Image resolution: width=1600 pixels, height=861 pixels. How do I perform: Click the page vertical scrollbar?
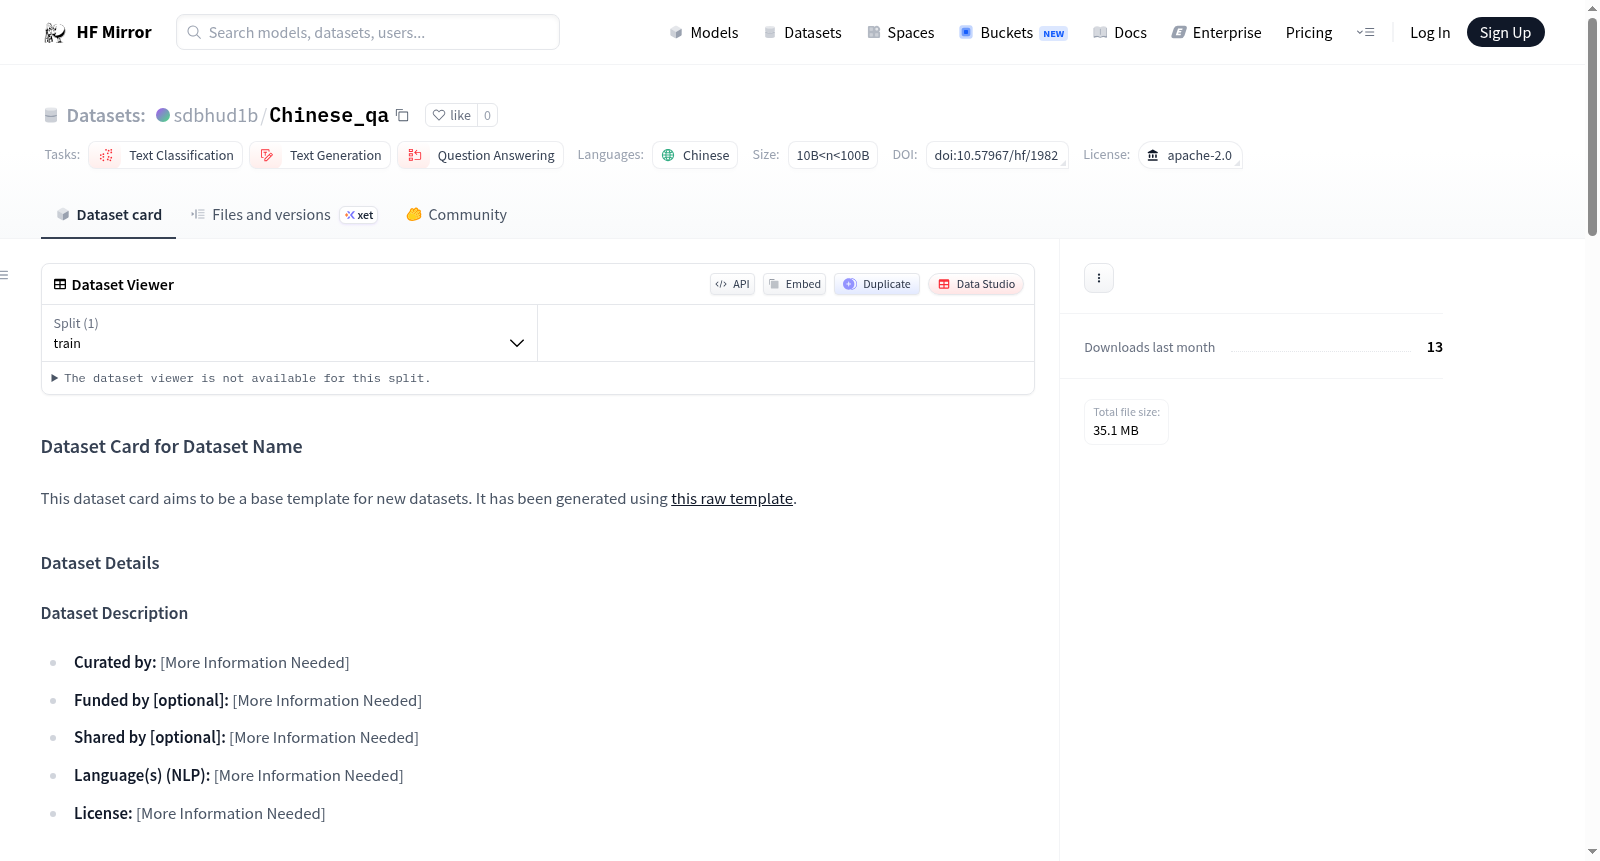click(1592, 125)
